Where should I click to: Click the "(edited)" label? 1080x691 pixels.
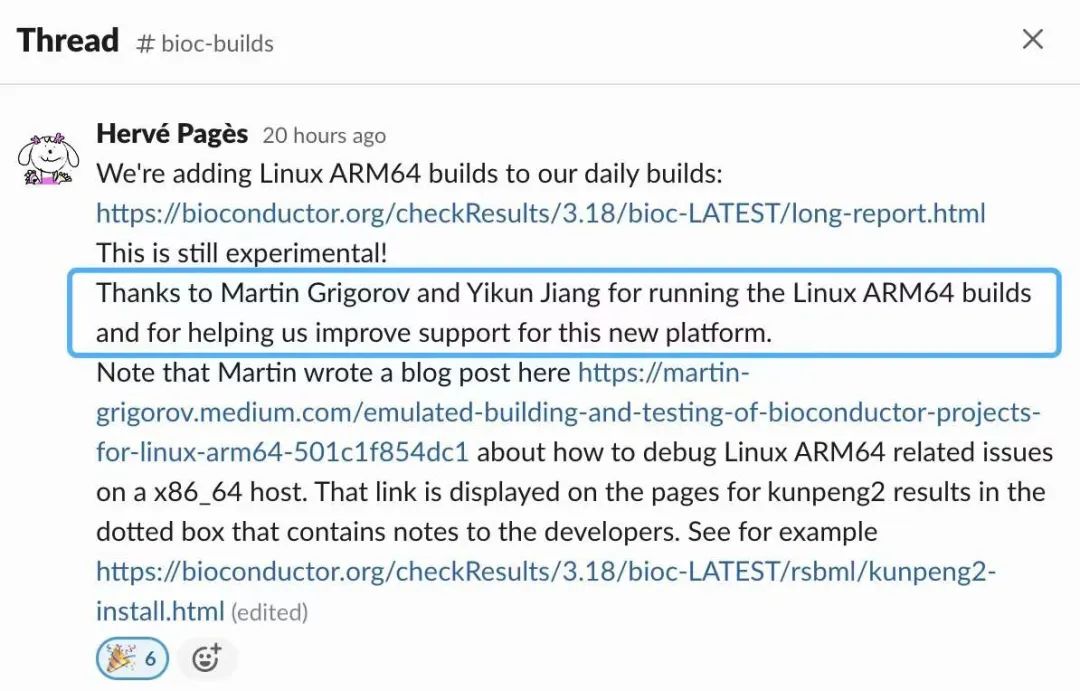click(269, 612)
